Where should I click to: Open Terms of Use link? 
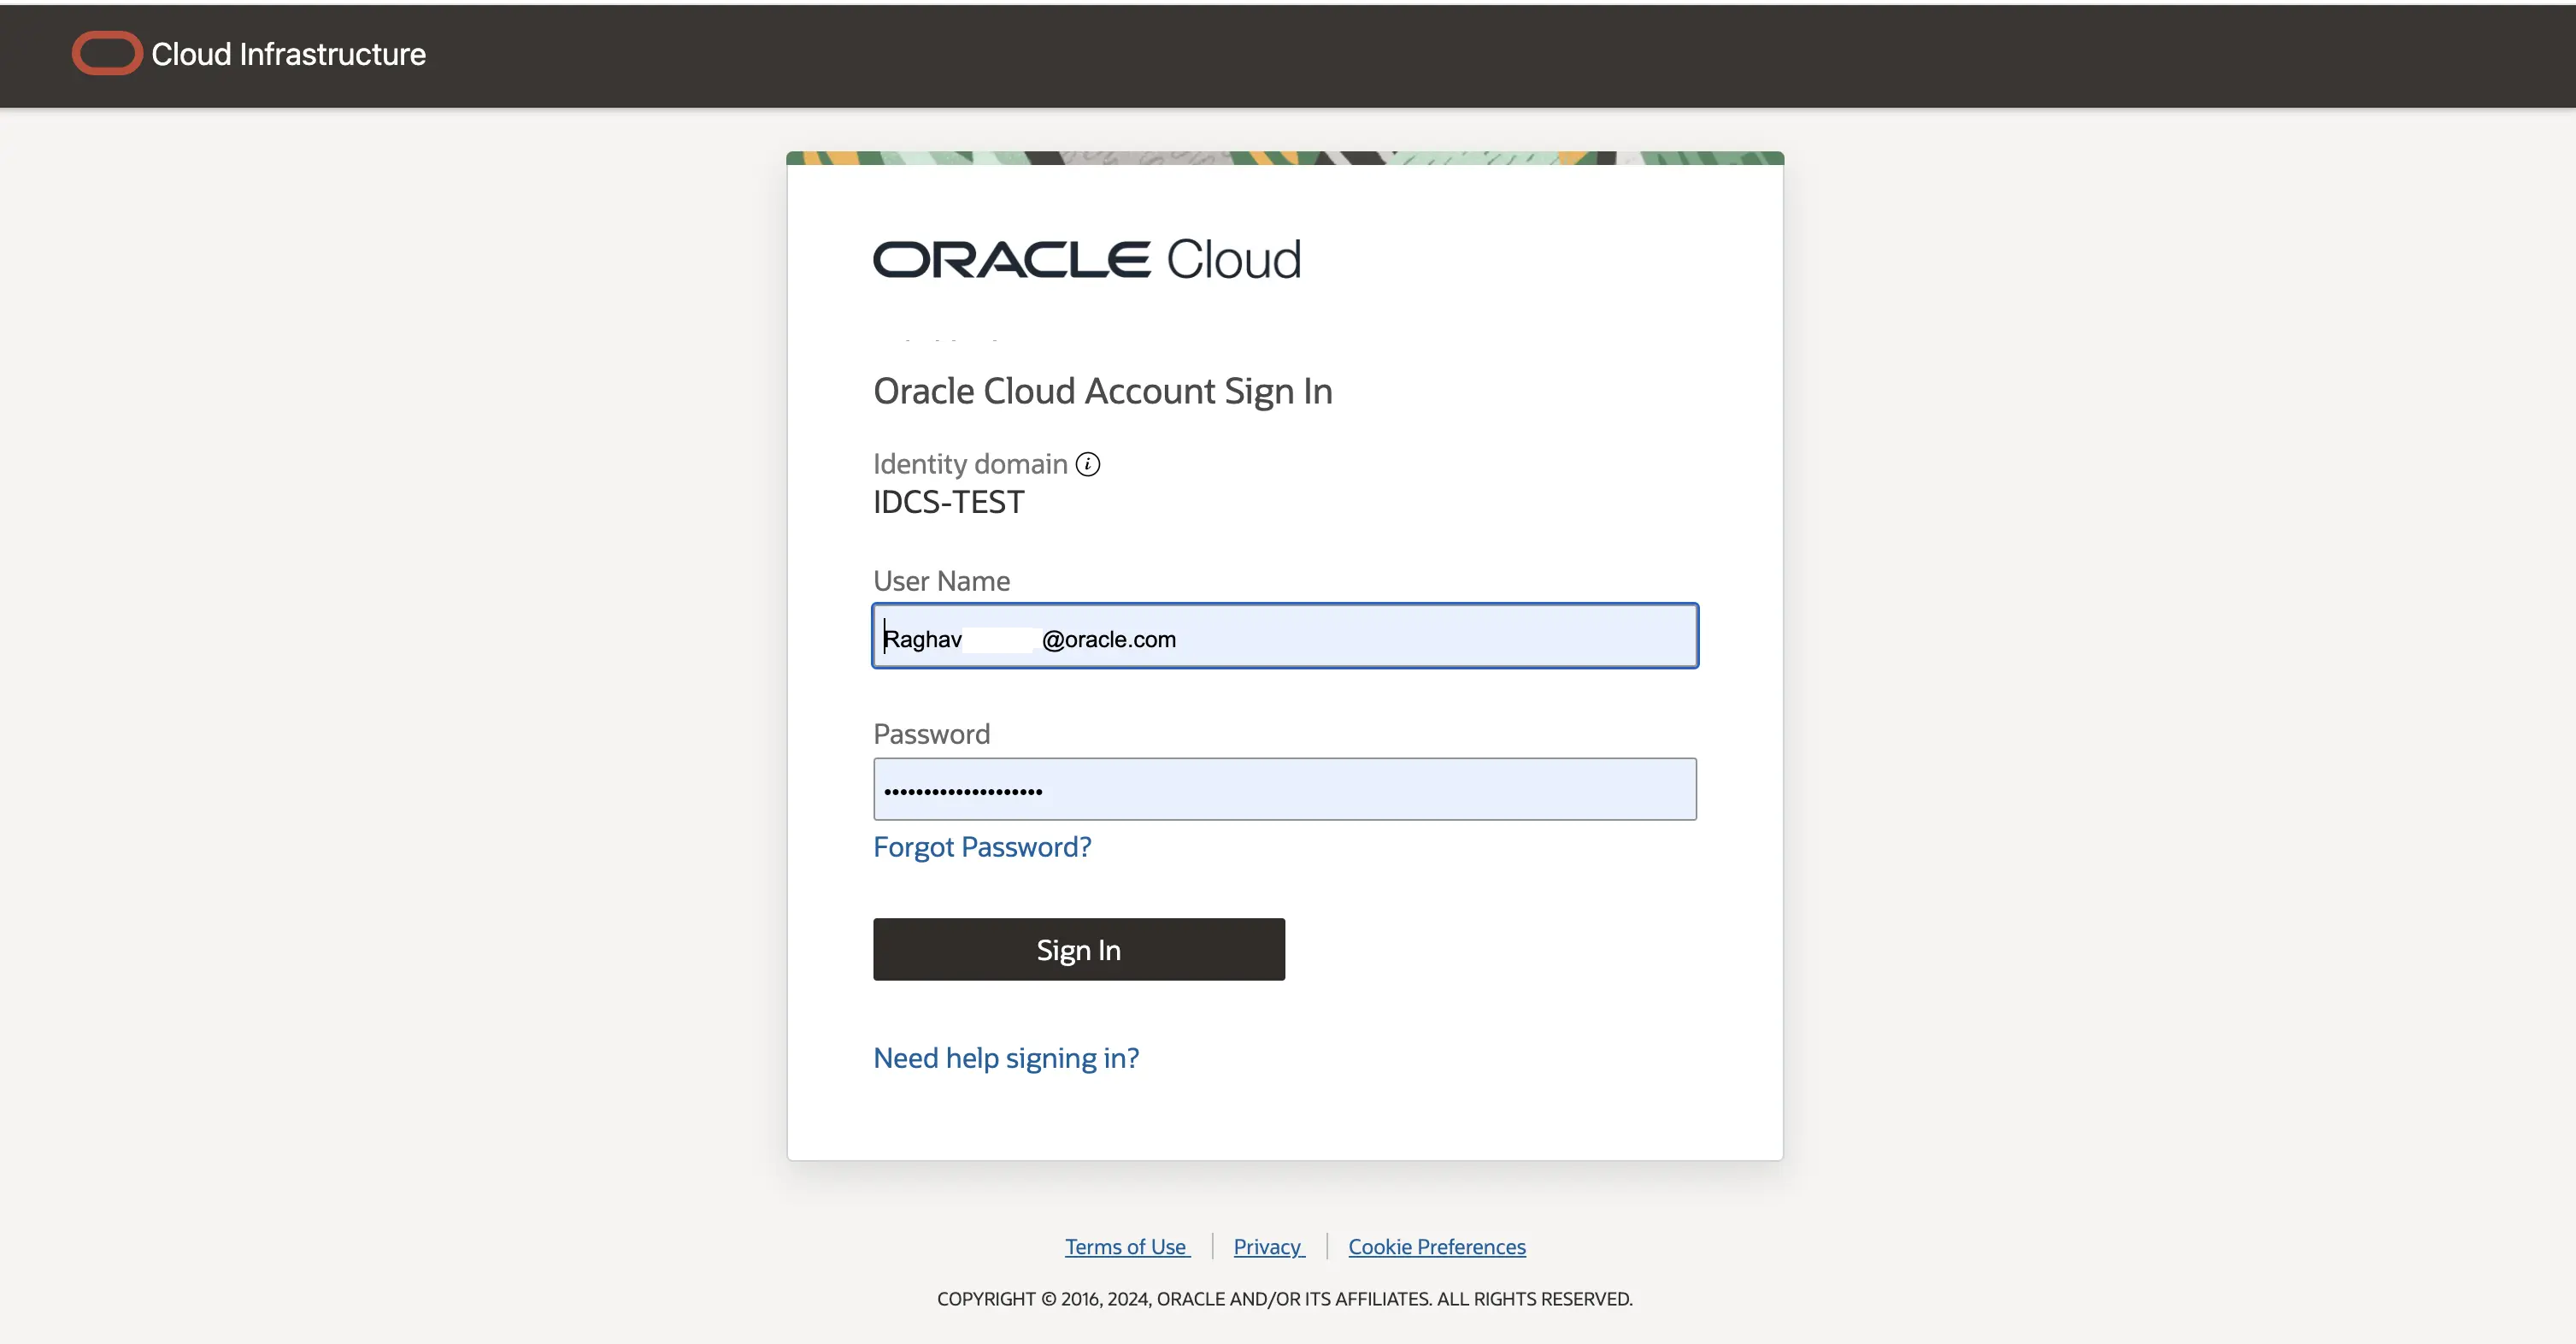(x=1126, y=1247)
